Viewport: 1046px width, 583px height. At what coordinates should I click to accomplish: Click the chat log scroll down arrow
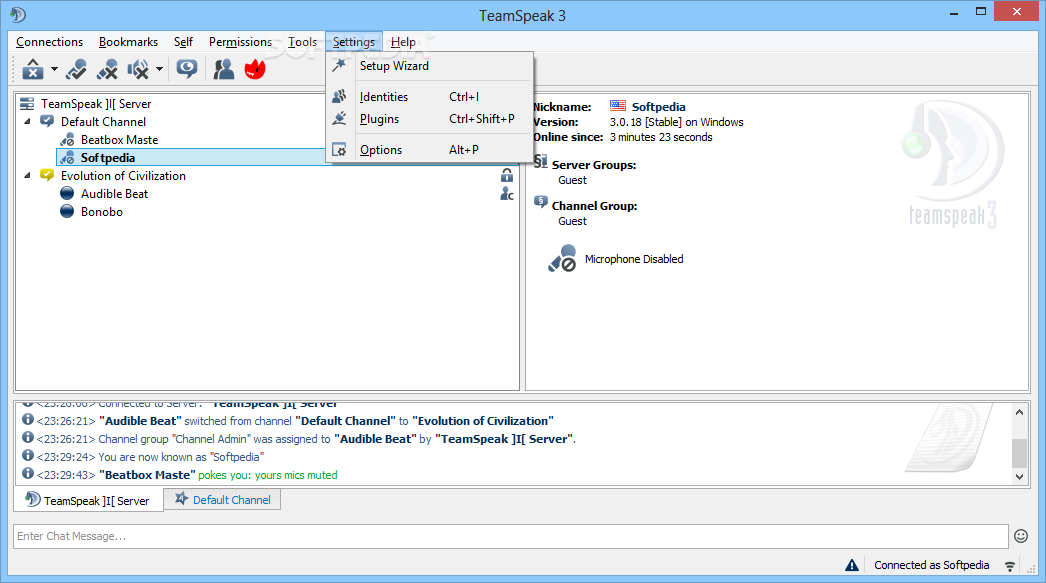(x=1019, y=476)
